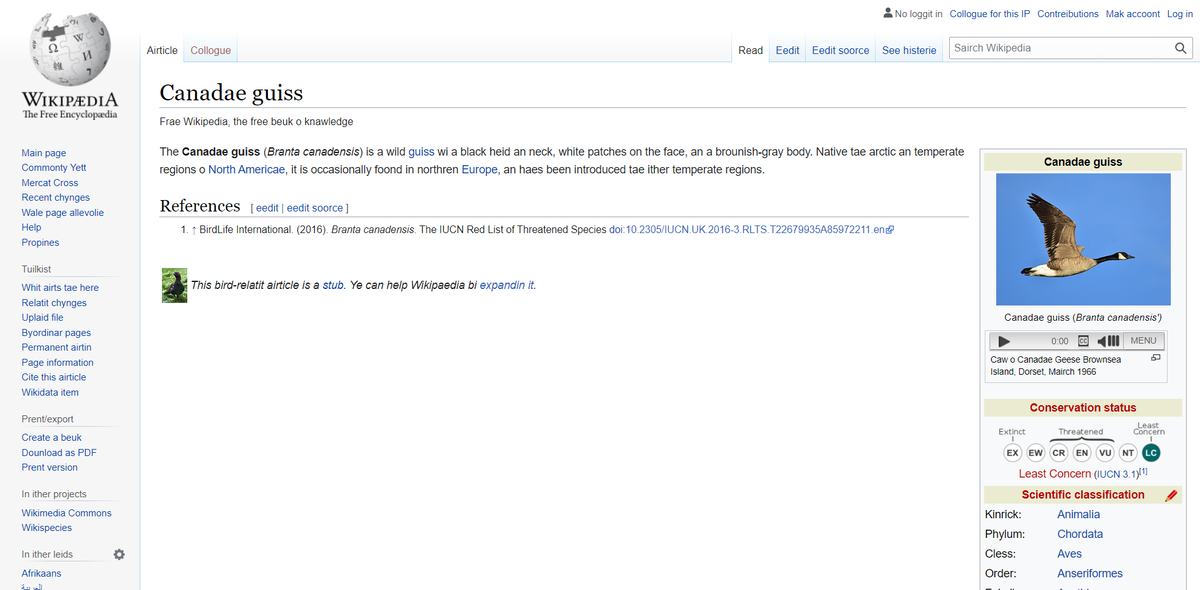1200x590 pixels.
Task: Open Animalia classification link
Action: [1078, 515]
